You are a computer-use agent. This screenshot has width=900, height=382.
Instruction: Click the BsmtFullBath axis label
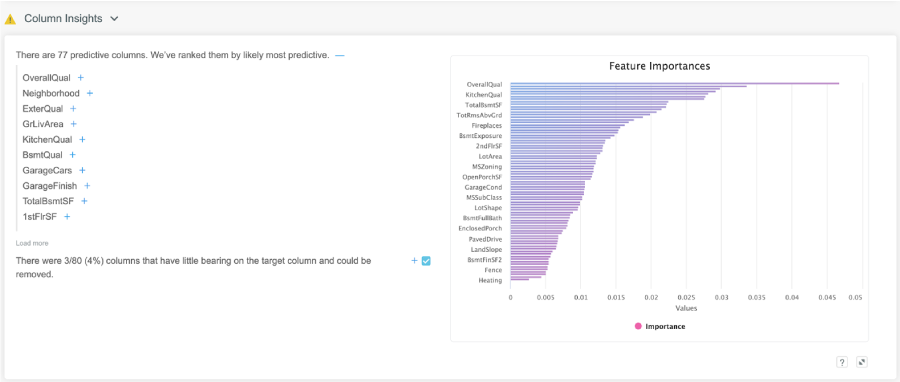pos(482,218)
